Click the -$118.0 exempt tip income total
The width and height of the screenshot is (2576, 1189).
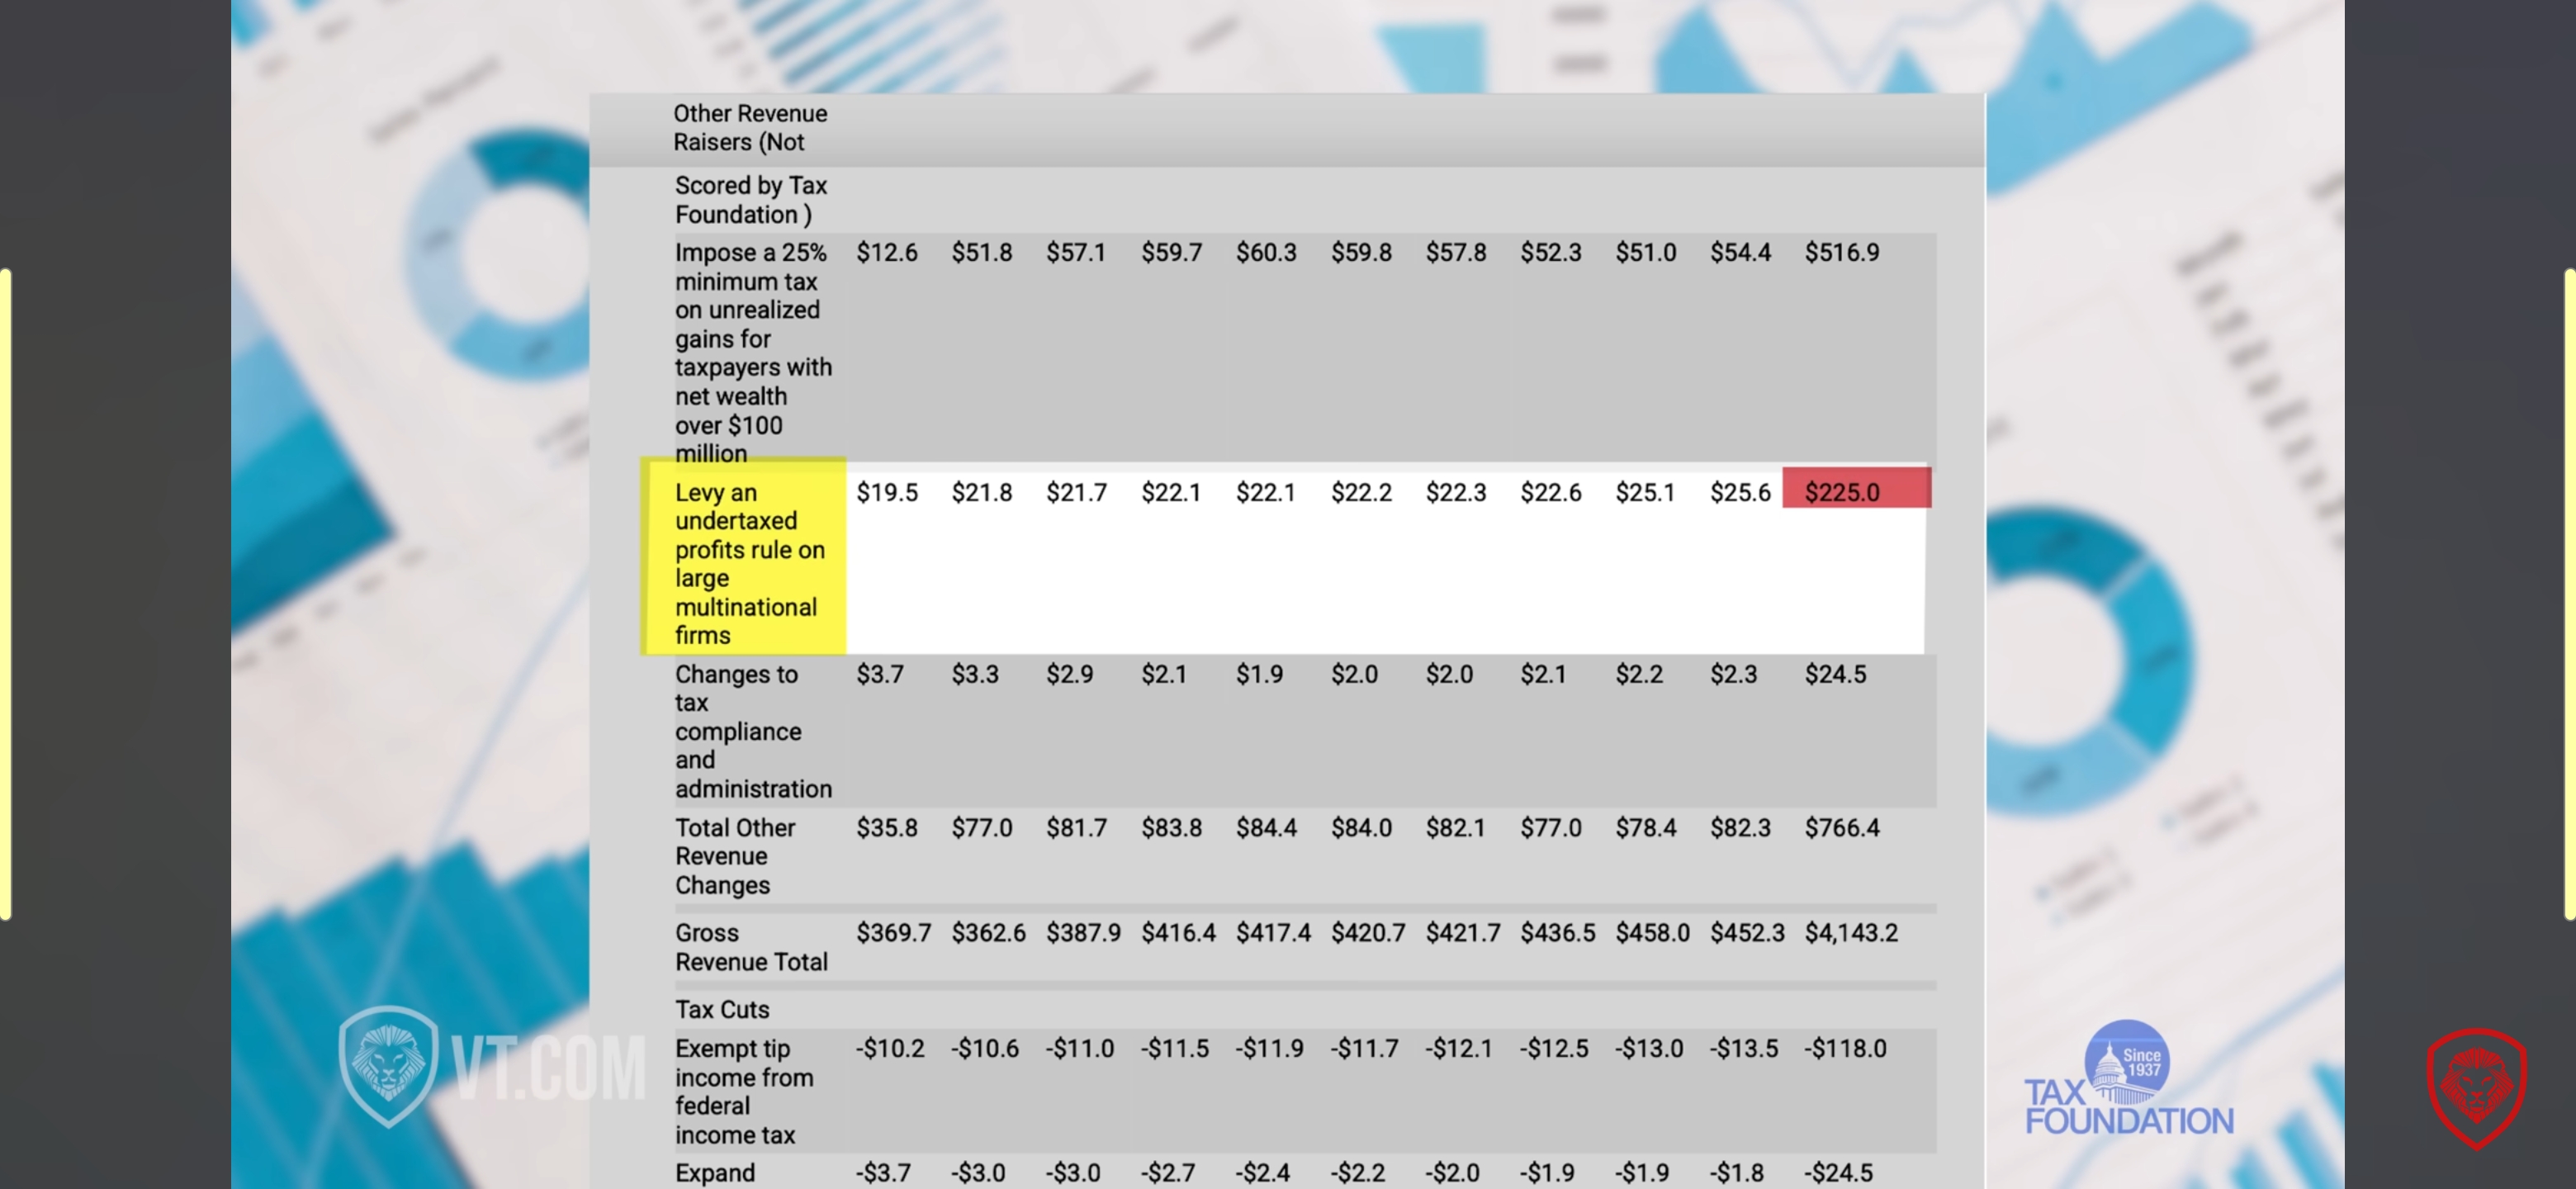click(x=1844, y=1048)
